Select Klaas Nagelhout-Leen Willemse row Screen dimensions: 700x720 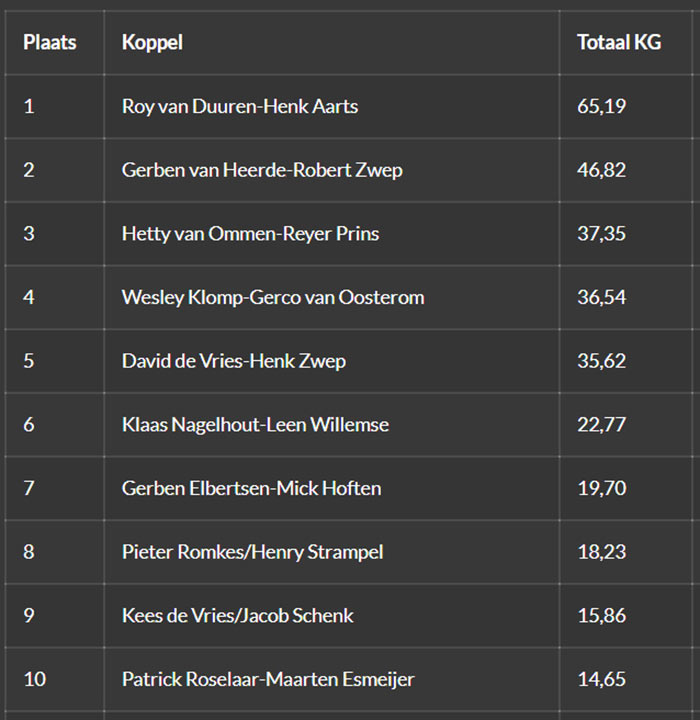(x=255, y=425)
